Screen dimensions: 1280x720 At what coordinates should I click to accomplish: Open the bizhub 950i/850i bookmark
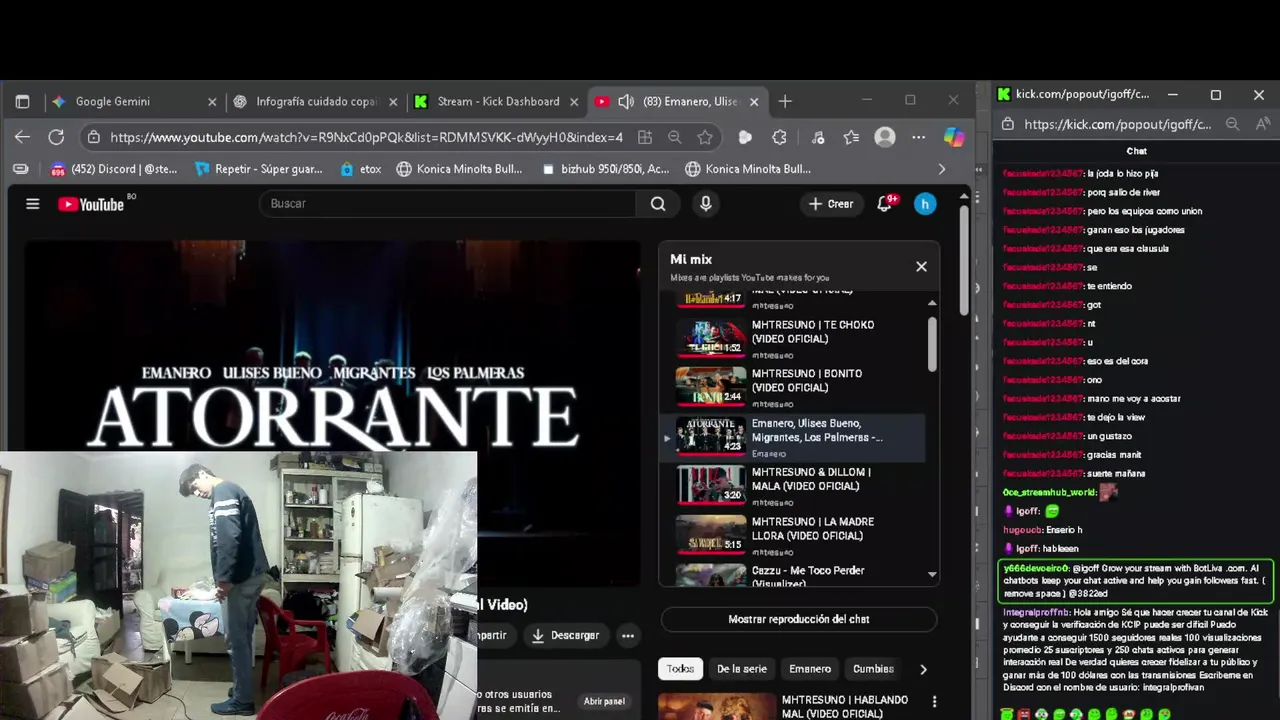click(x=605, y=169)
